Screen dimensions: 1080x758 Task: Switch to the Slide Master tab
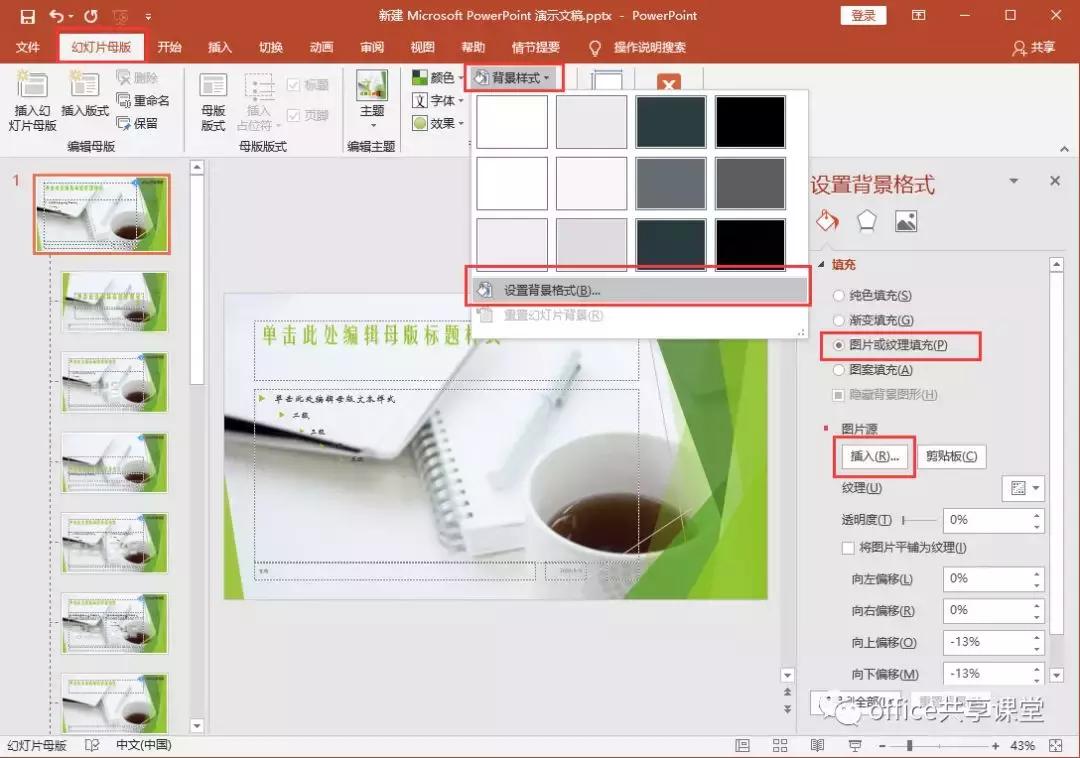(x=101, y=47)
